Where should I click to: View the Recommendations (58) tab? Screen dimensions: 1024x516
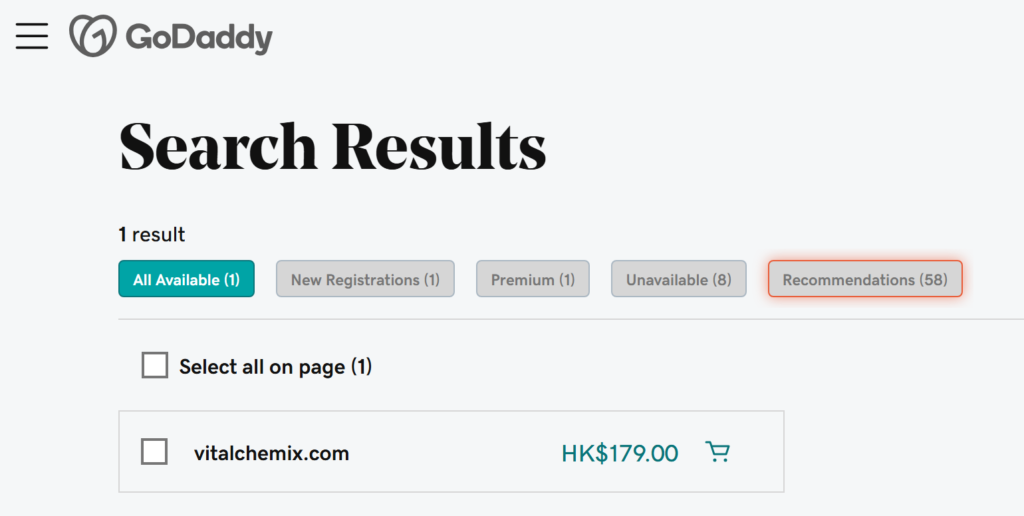[864, 279]
